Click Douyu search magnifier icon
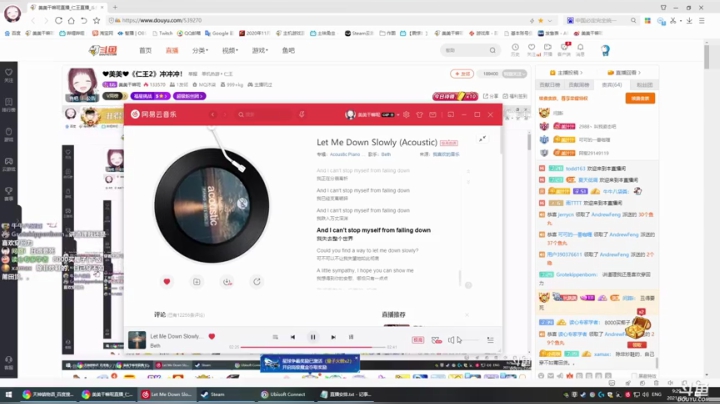720x404 pixels. click(493, 50)
